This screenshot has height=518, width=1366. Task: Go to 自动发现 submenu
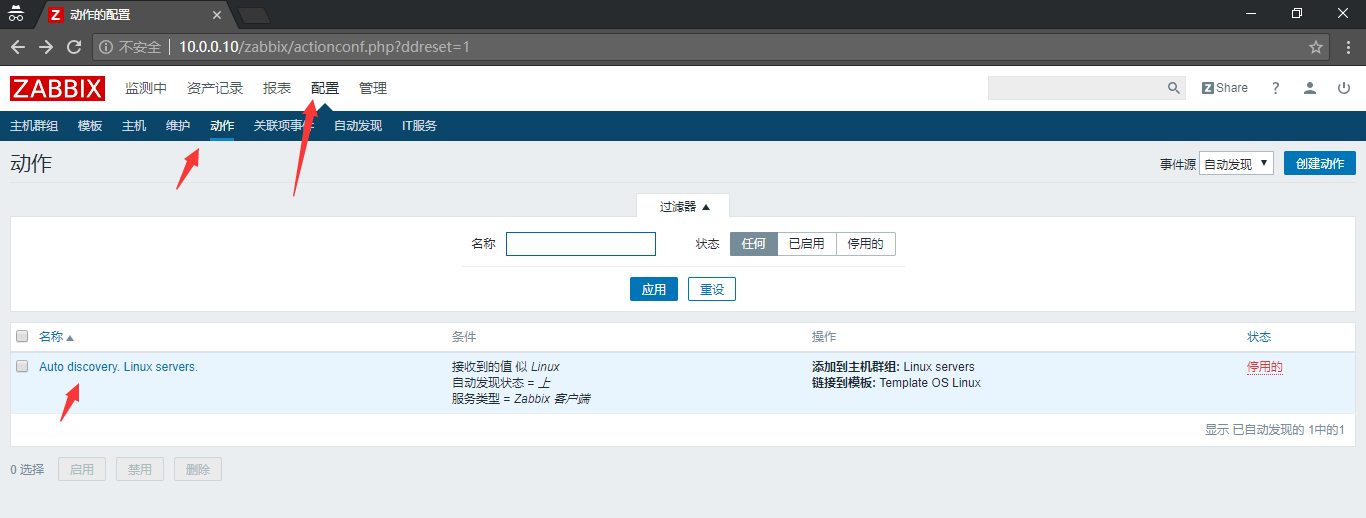coord(358,126)
